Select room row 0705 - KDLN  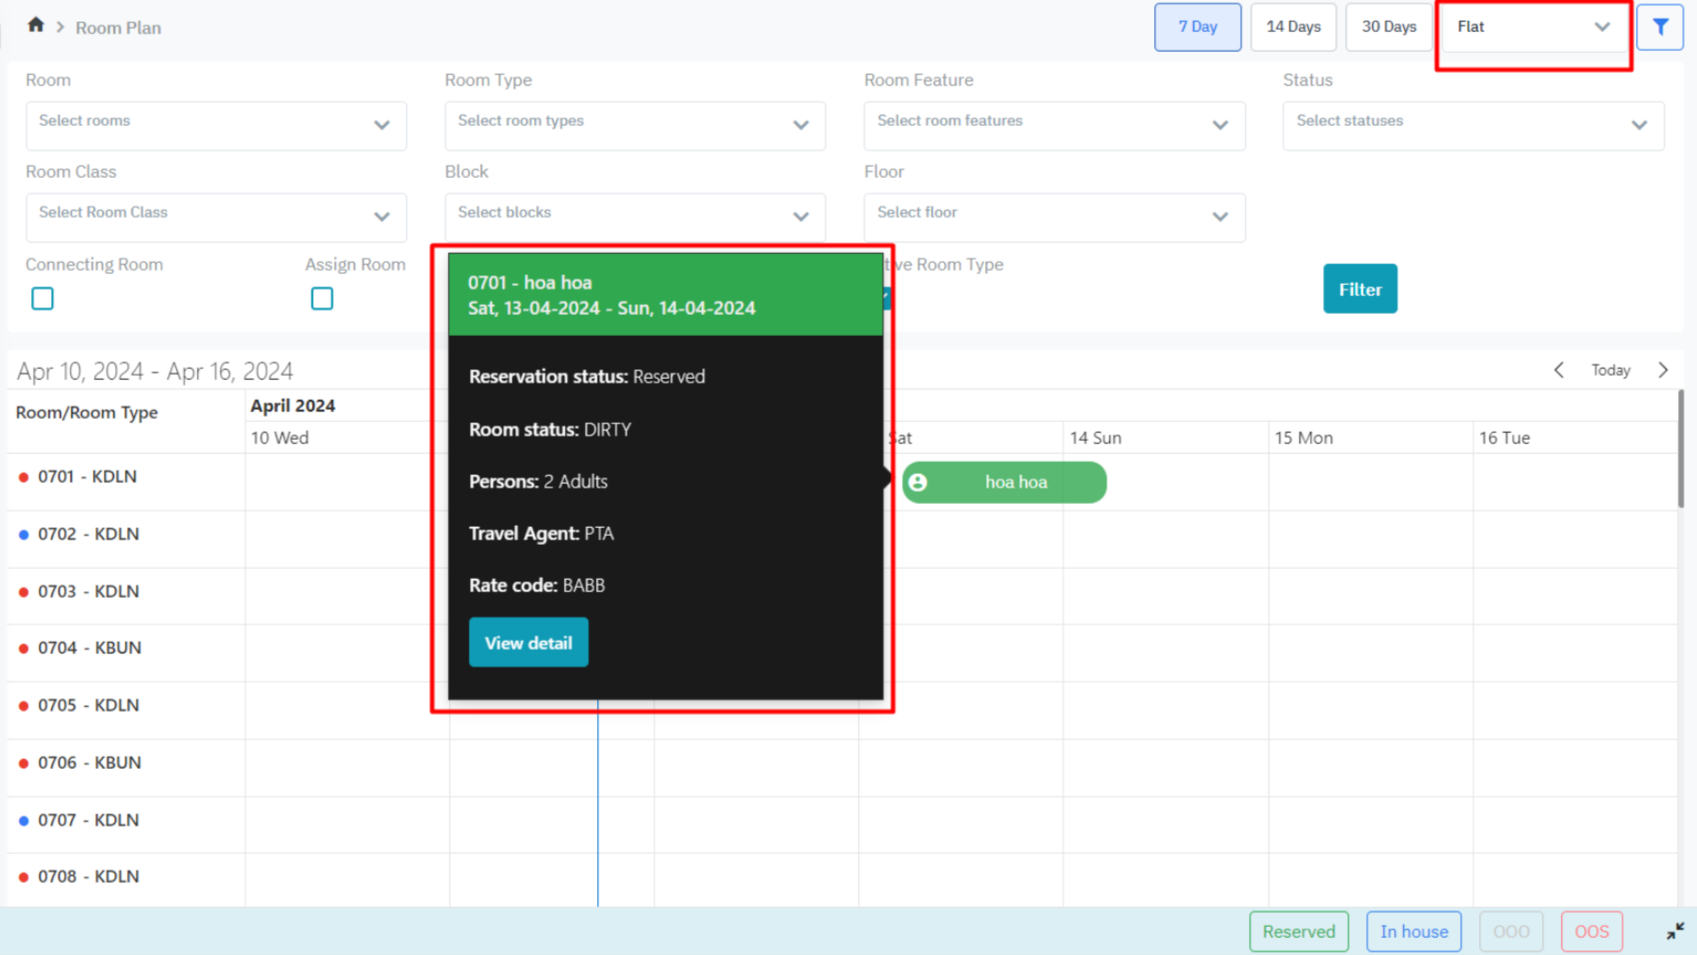tap(88, 705)
